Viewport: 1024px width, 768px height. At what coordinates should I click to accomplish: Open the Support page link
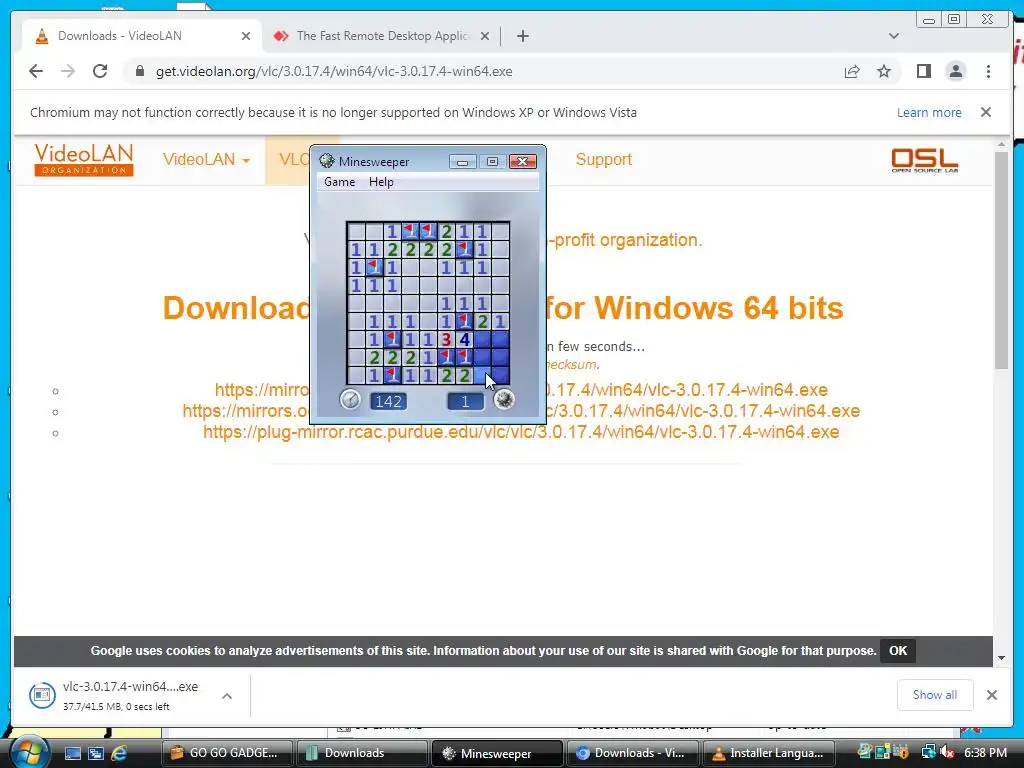tap(603, 160)
